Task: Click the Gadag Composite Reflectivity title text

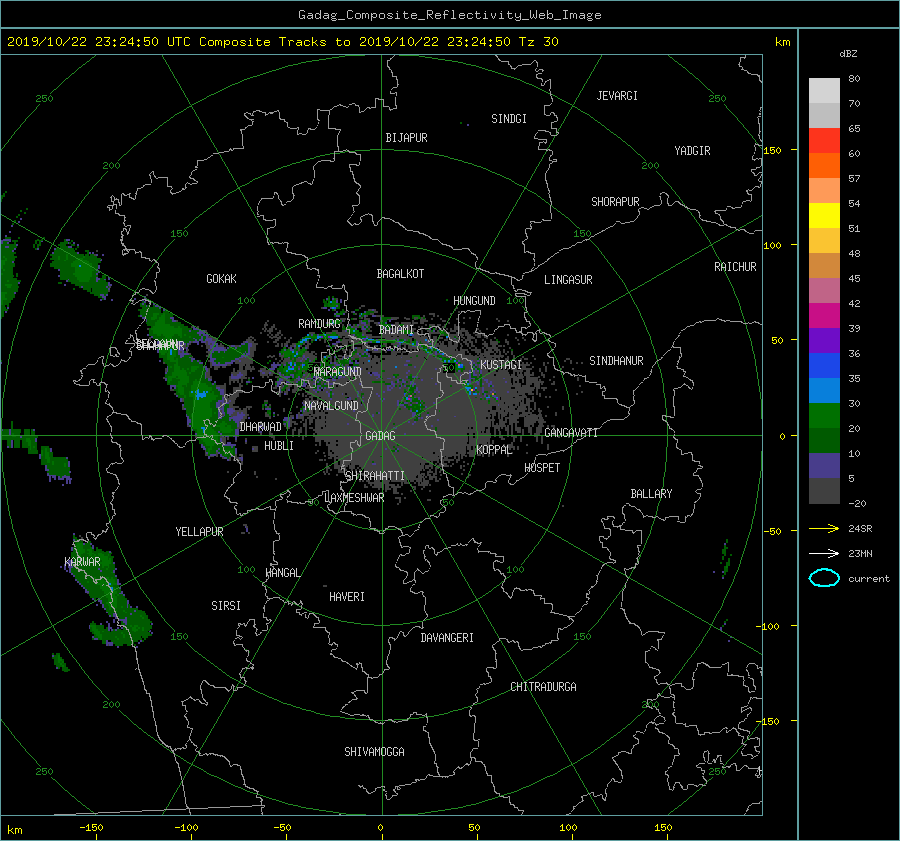Action: pyautogui.click(x=449, y=15)
